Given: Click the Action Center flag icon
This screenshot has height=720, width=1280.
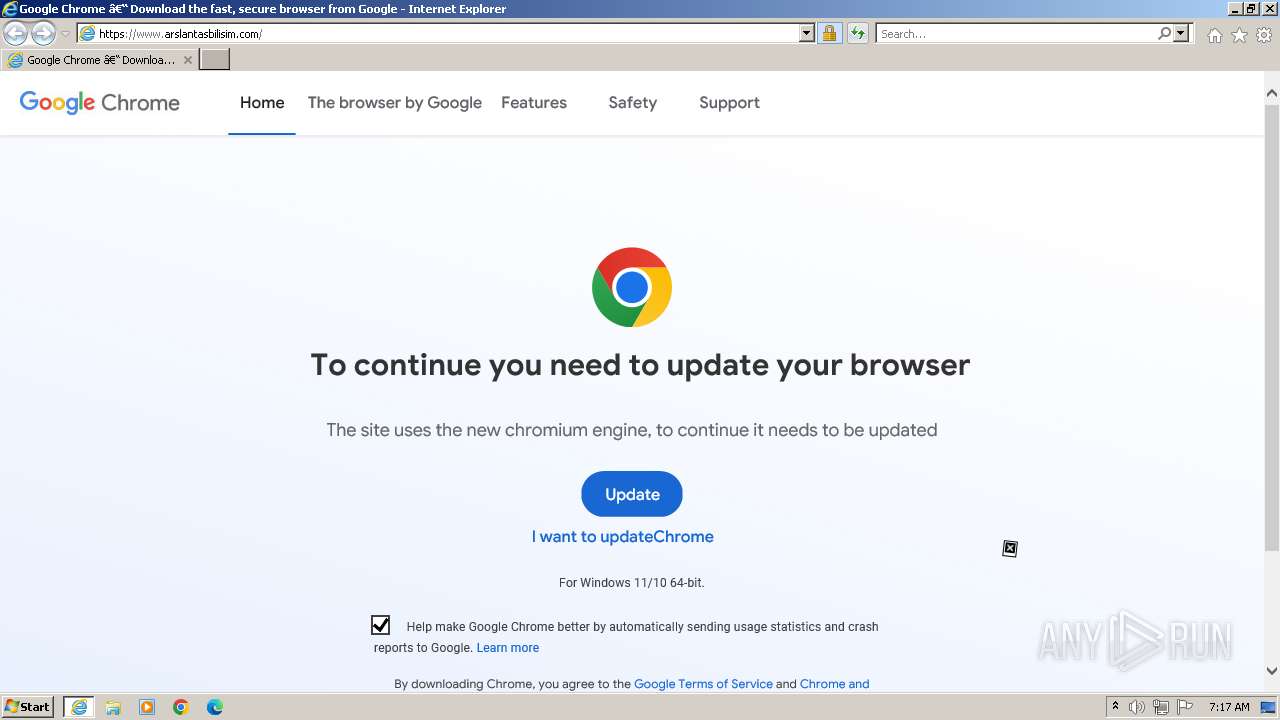Looking at the screenshot, I should pyautogui.click(x=1185, y=707).
